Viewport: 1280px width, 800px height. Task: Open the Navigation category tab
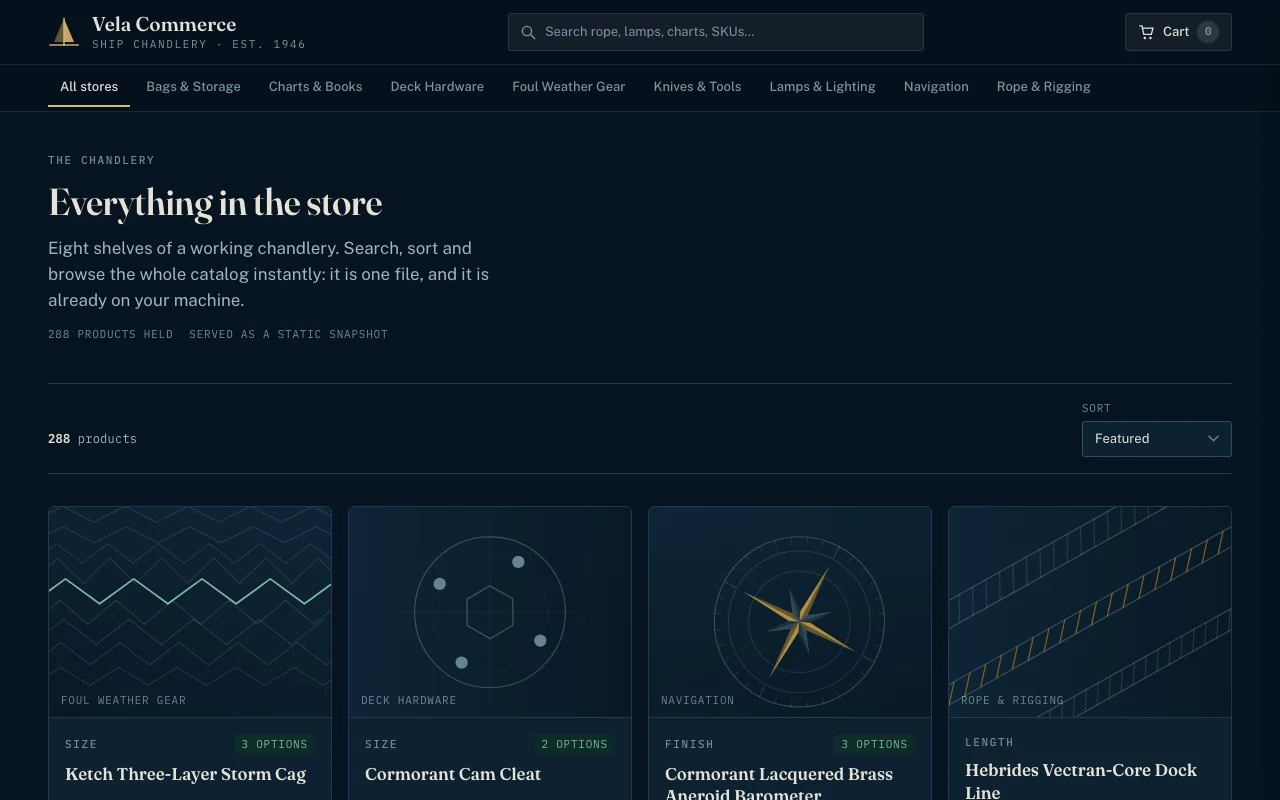[936, 87]
